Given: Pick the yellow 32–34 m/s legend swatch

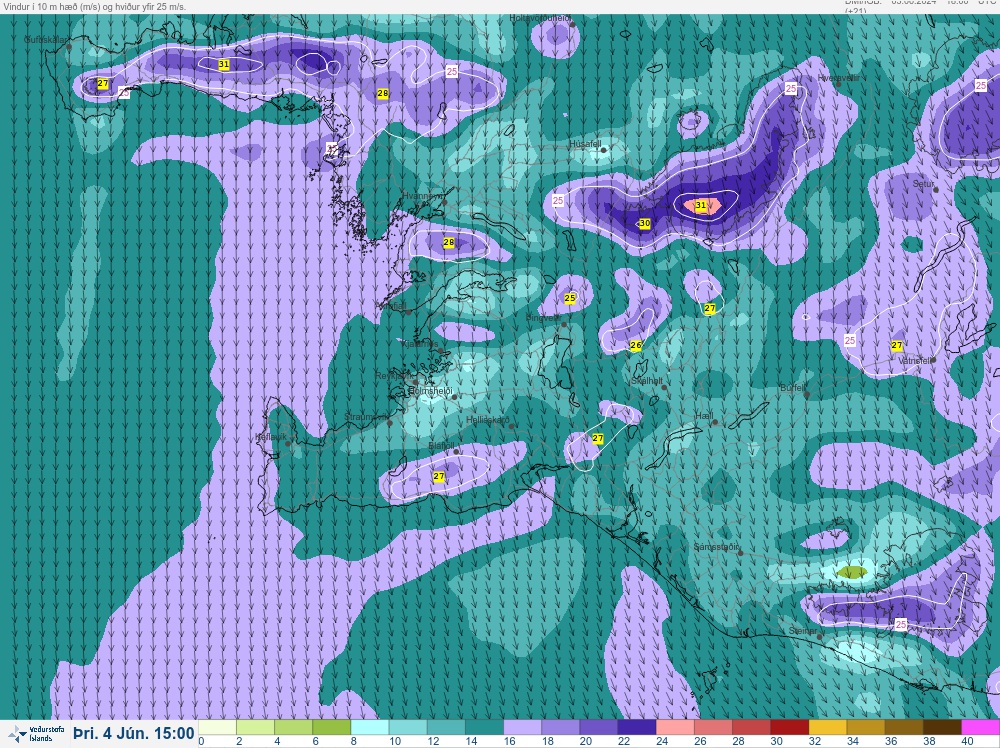Looking at the screenshot, I should click(x=828, y=728).
